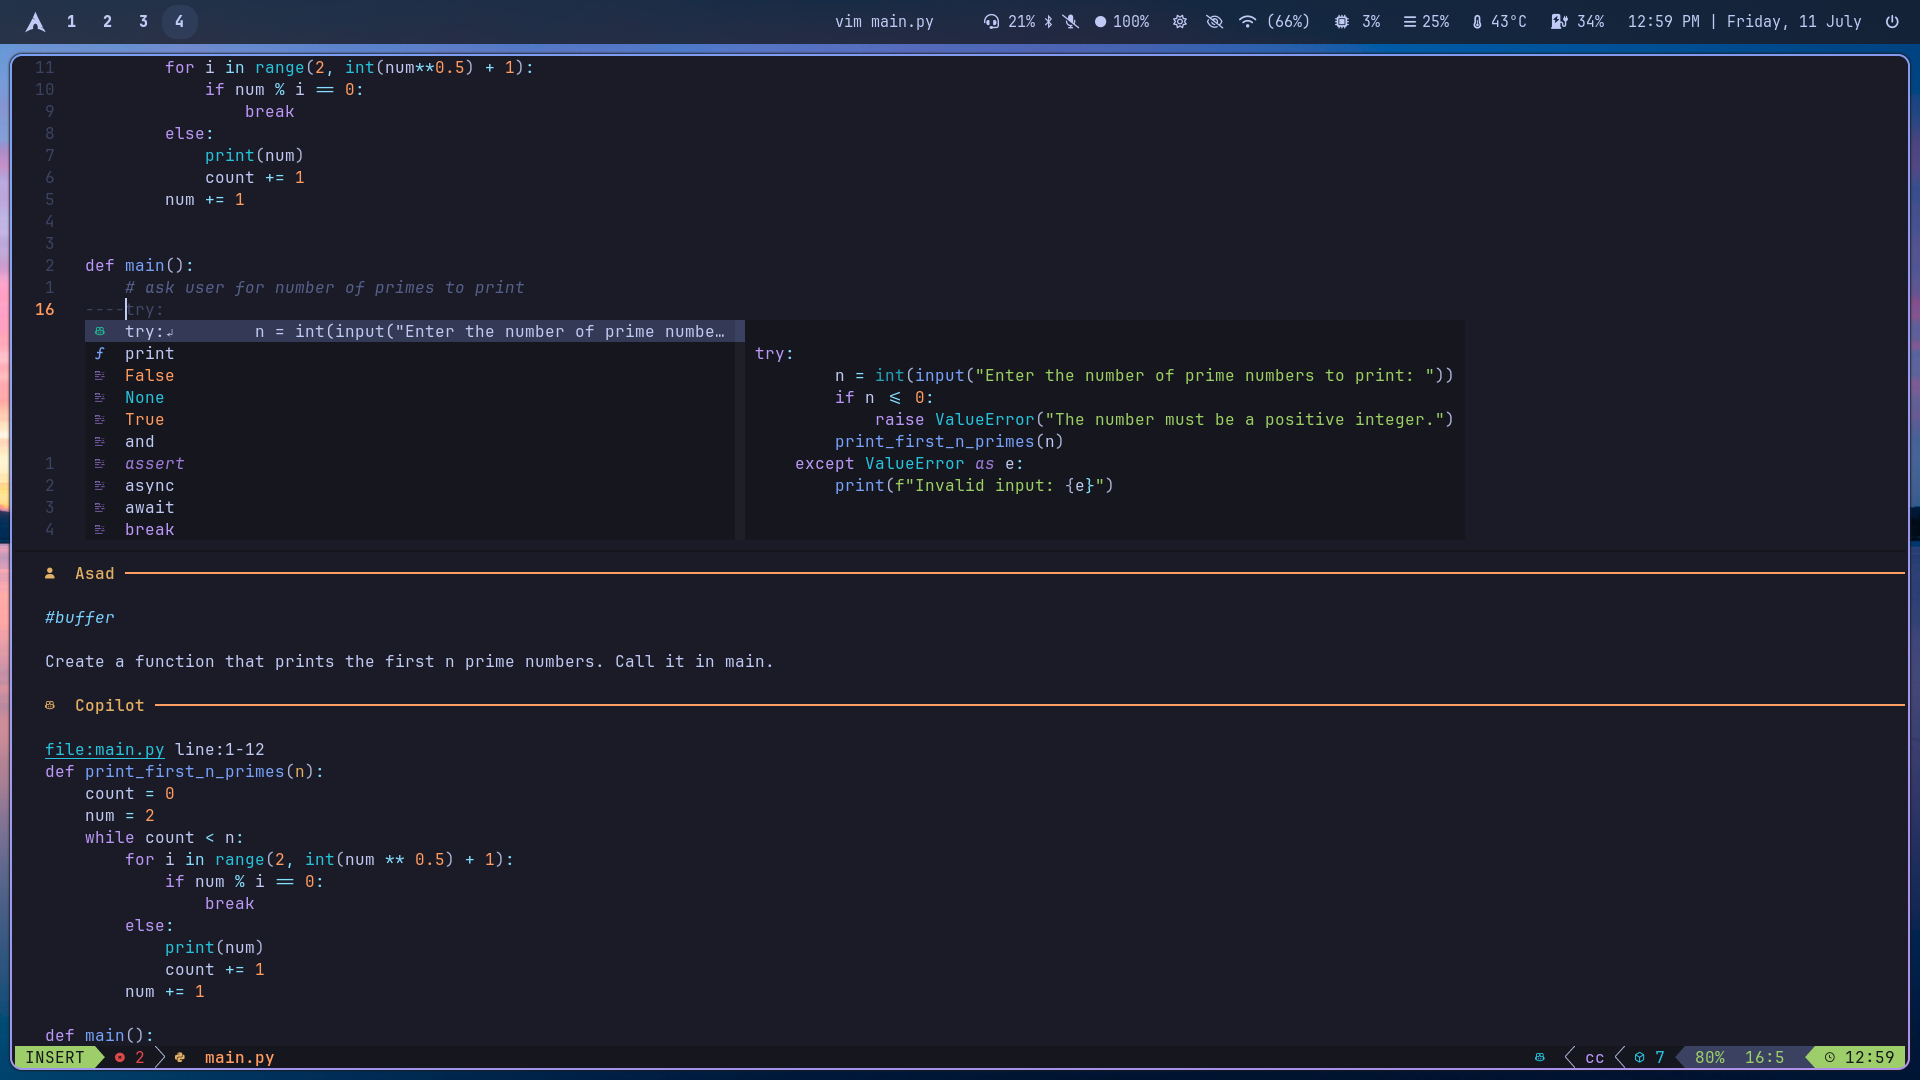Screen dimensions: 1920x1080
Task: Click the 'Asad' chat header
Action: pyautogui.click(x=95, y=573)
